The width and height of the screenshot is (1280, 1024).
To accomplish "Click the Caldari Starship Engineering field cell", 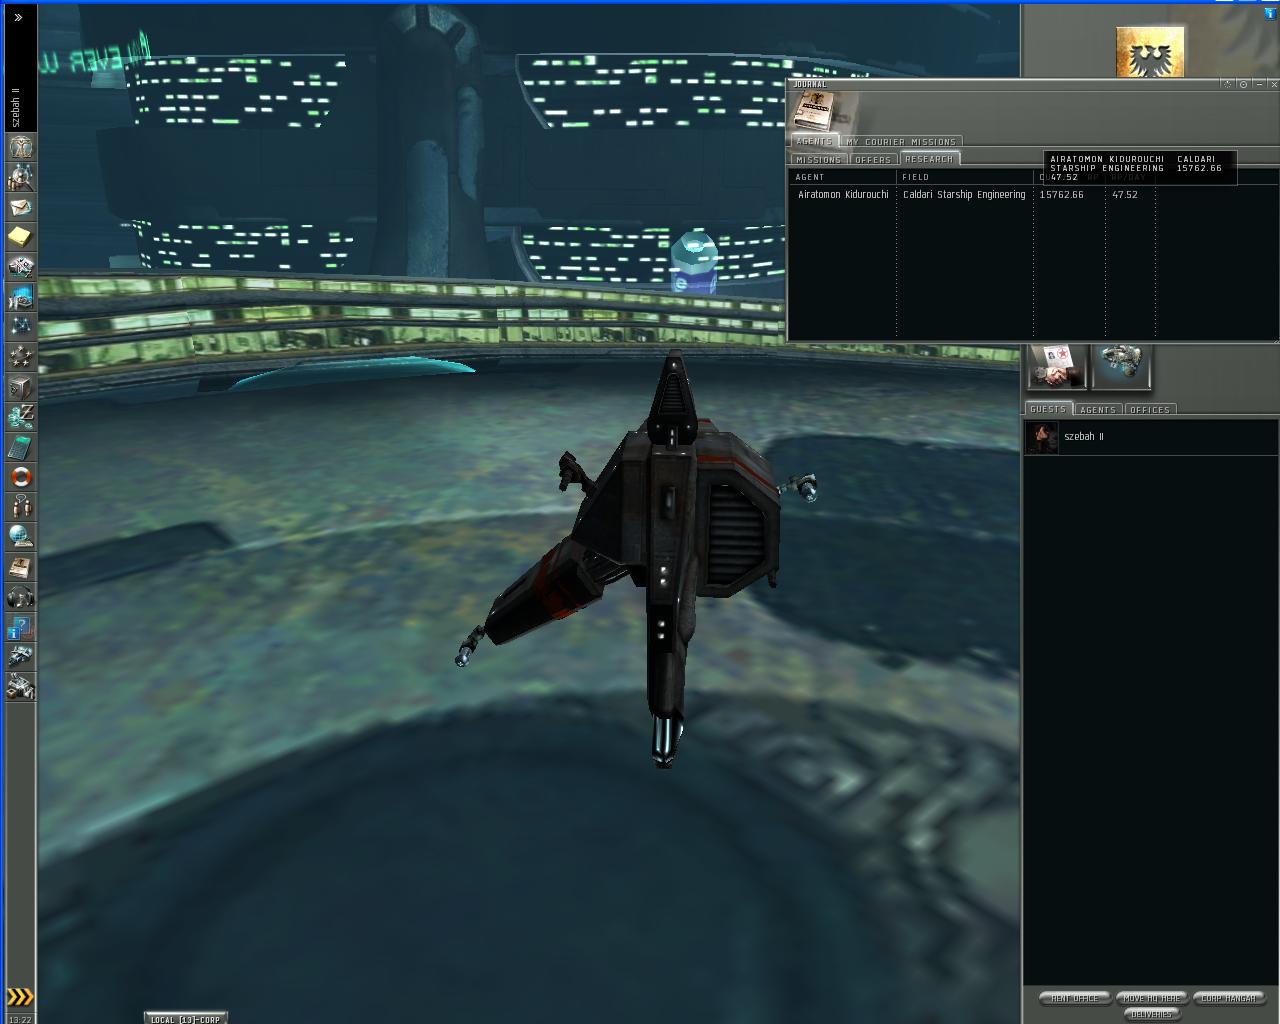I will click(964, 195).
